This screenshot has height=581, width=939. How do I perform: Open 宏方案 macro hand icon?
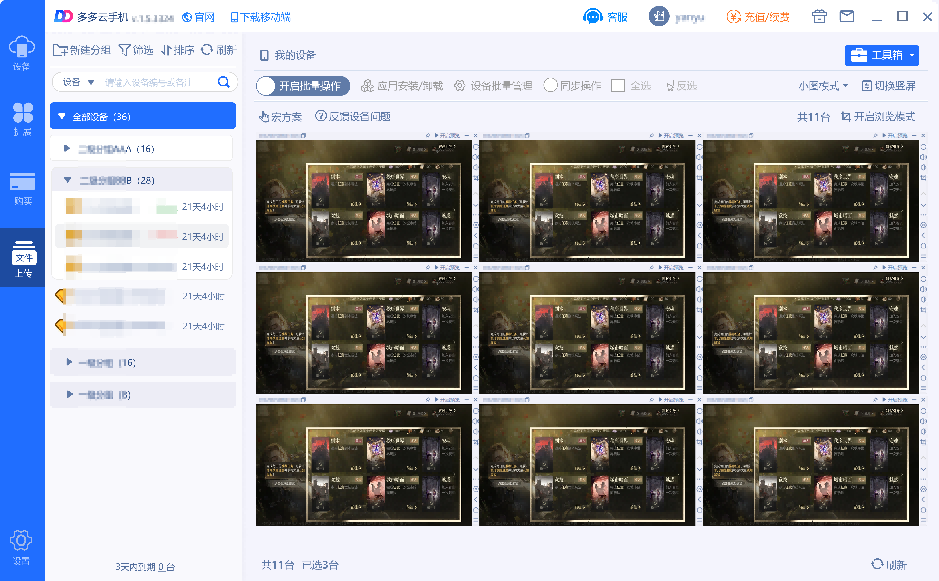[x=264, y=116]
